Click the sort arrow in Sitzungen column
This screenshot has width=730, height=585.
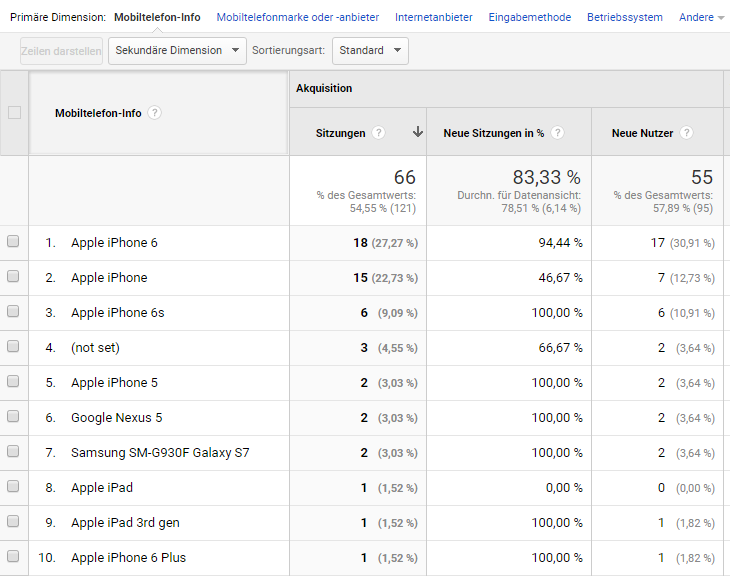click(418, 132)
